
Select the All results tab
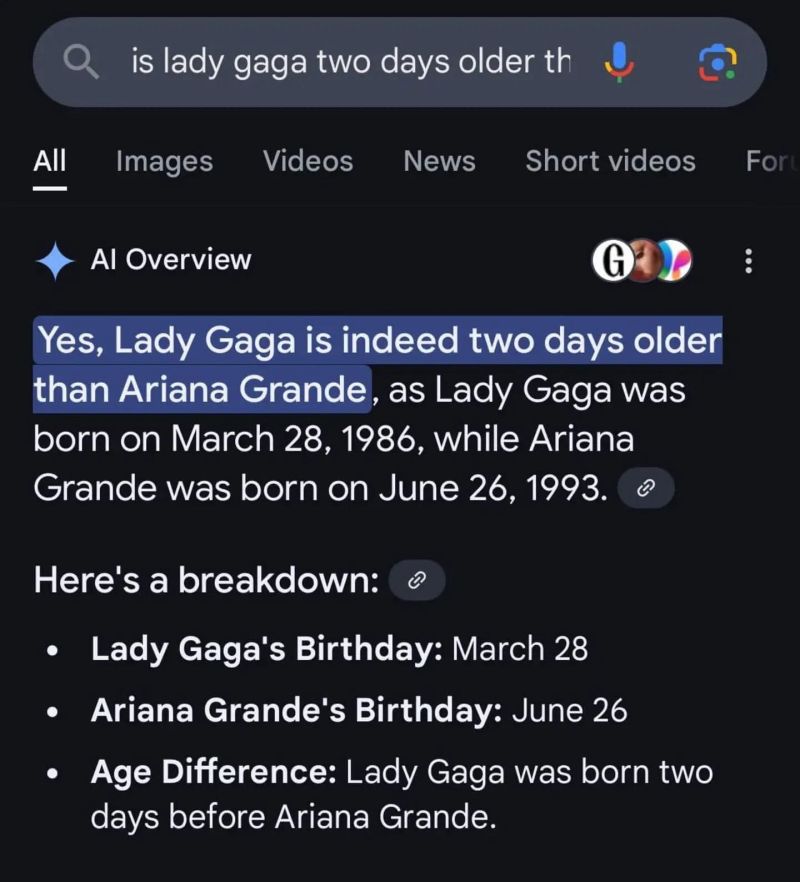pos(48,162)
